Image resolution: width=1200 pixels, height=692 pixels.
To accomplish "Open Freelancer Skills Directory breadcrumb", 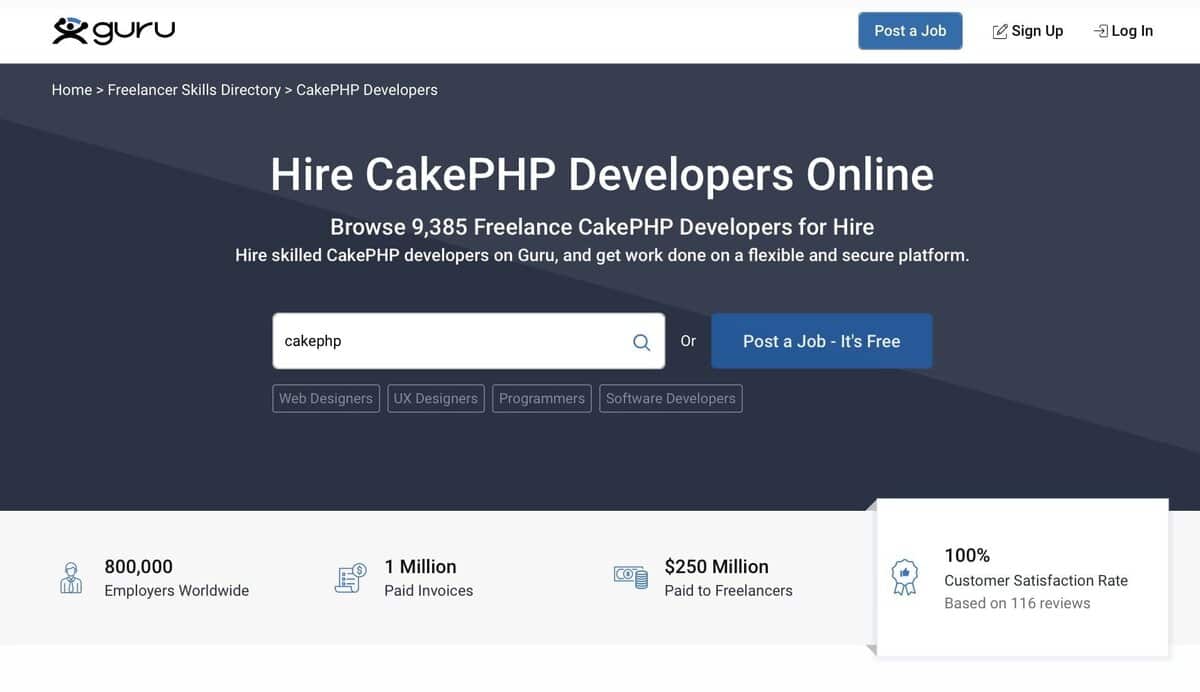I will [194, 90].
